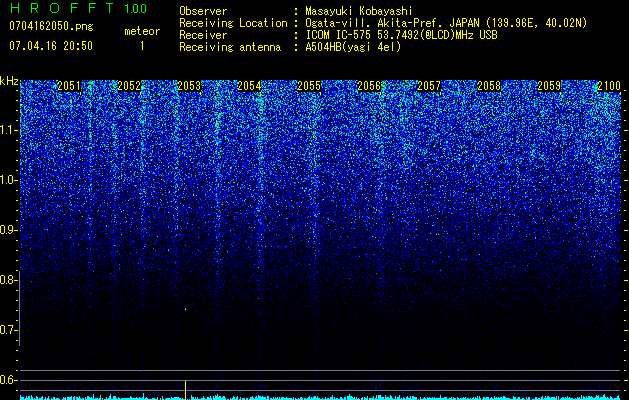Viewport: 629px width, 400px height.
Task: Click the meteor label
Action: [x=142, y=31]
